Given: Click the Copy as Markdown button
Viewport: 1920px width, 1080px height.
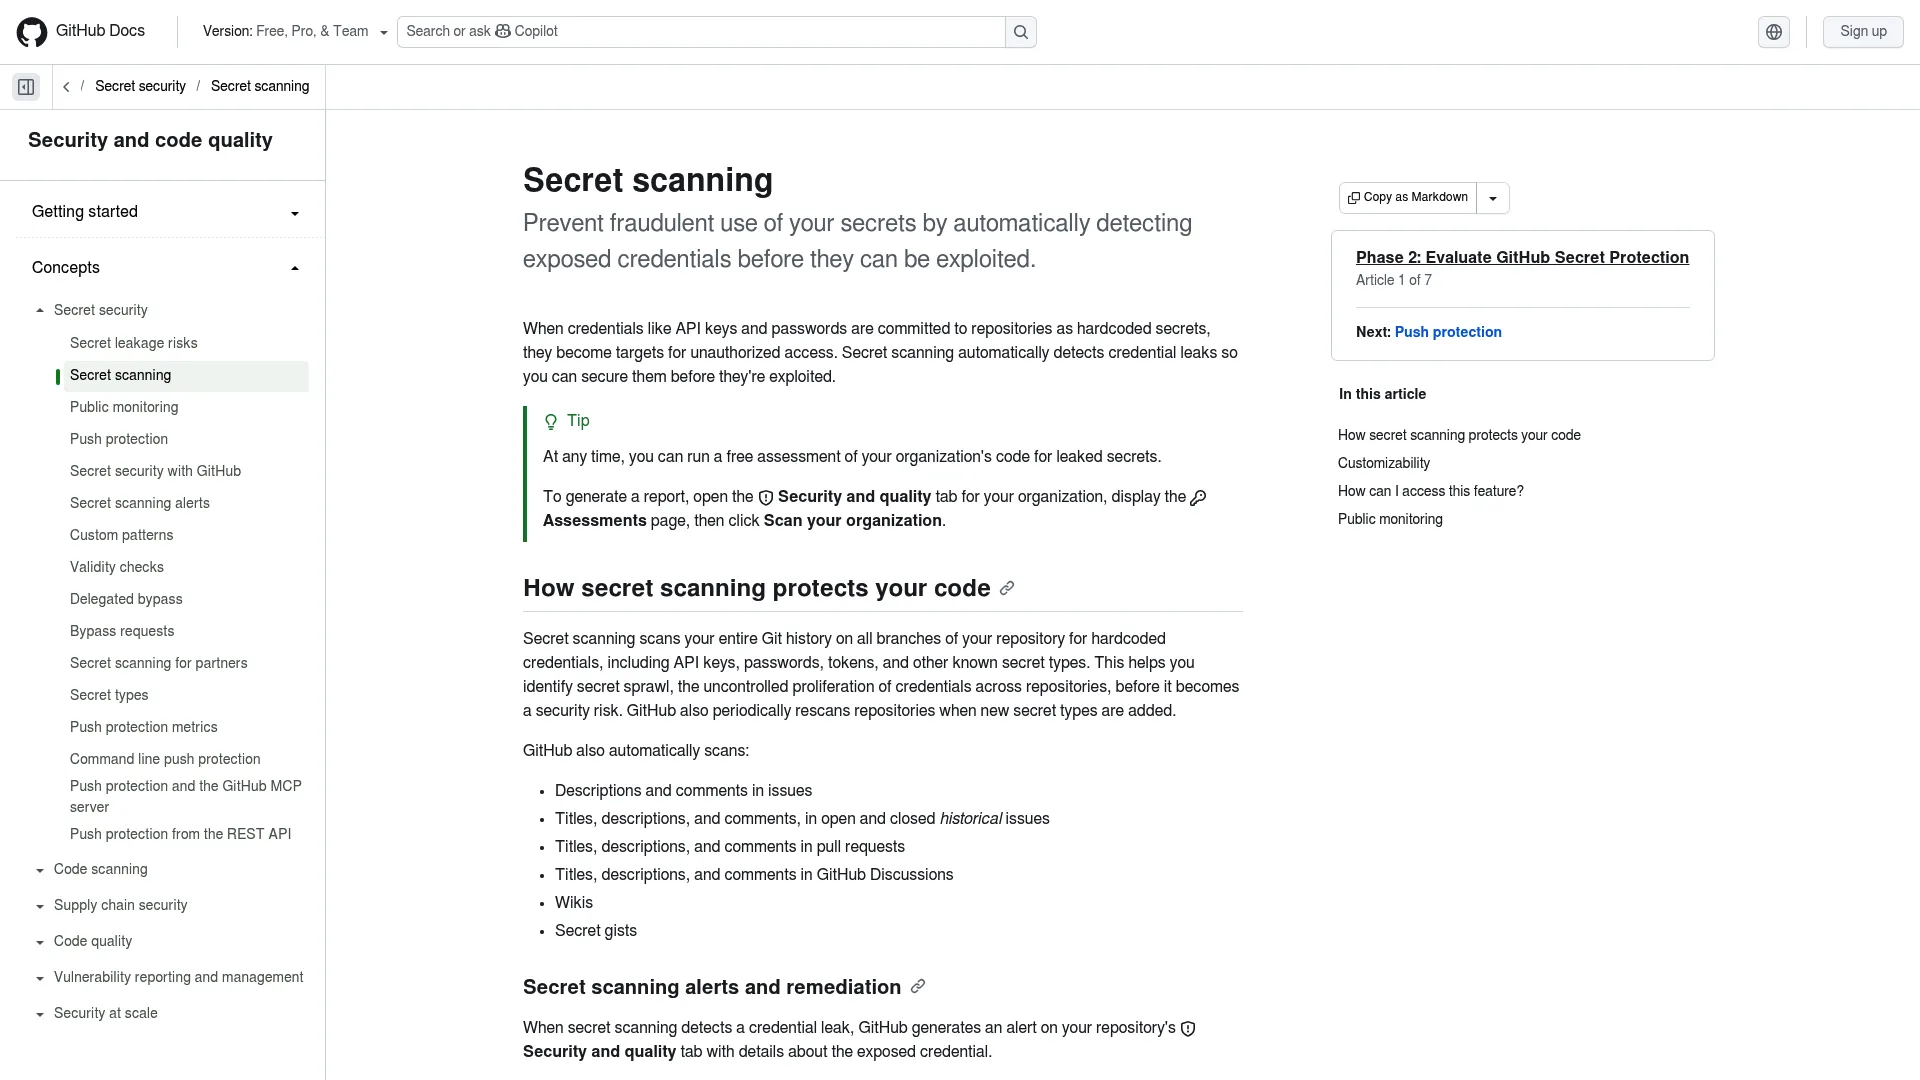Looking at the screenshot, I should tap(1408, 198).
